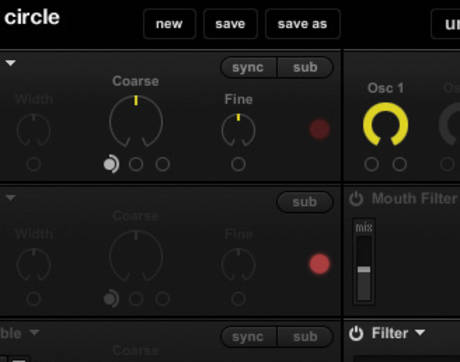Image resolution: width=460 pixels, height=362 pixels.
Task: Click the "new" preset button
Action: tap(169, 24)
